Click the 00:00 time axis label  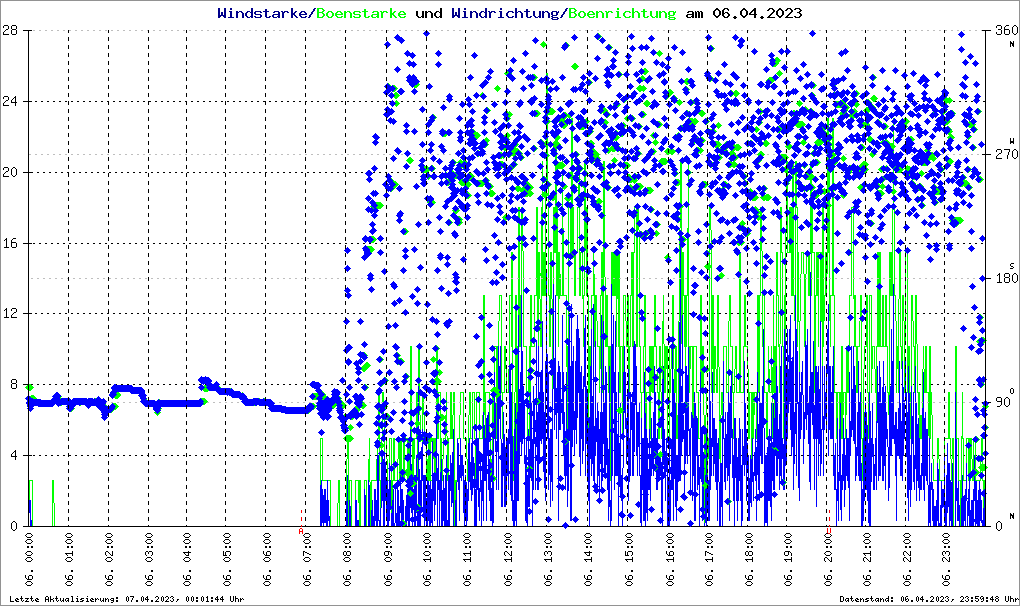[x=29, y=558]
